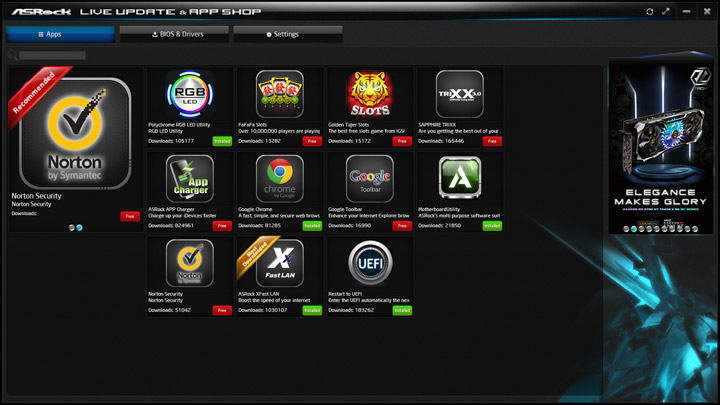Click Installed badge for Polychrome RGB LED
The height and width of the screenshot is (405, 720).
222,141
